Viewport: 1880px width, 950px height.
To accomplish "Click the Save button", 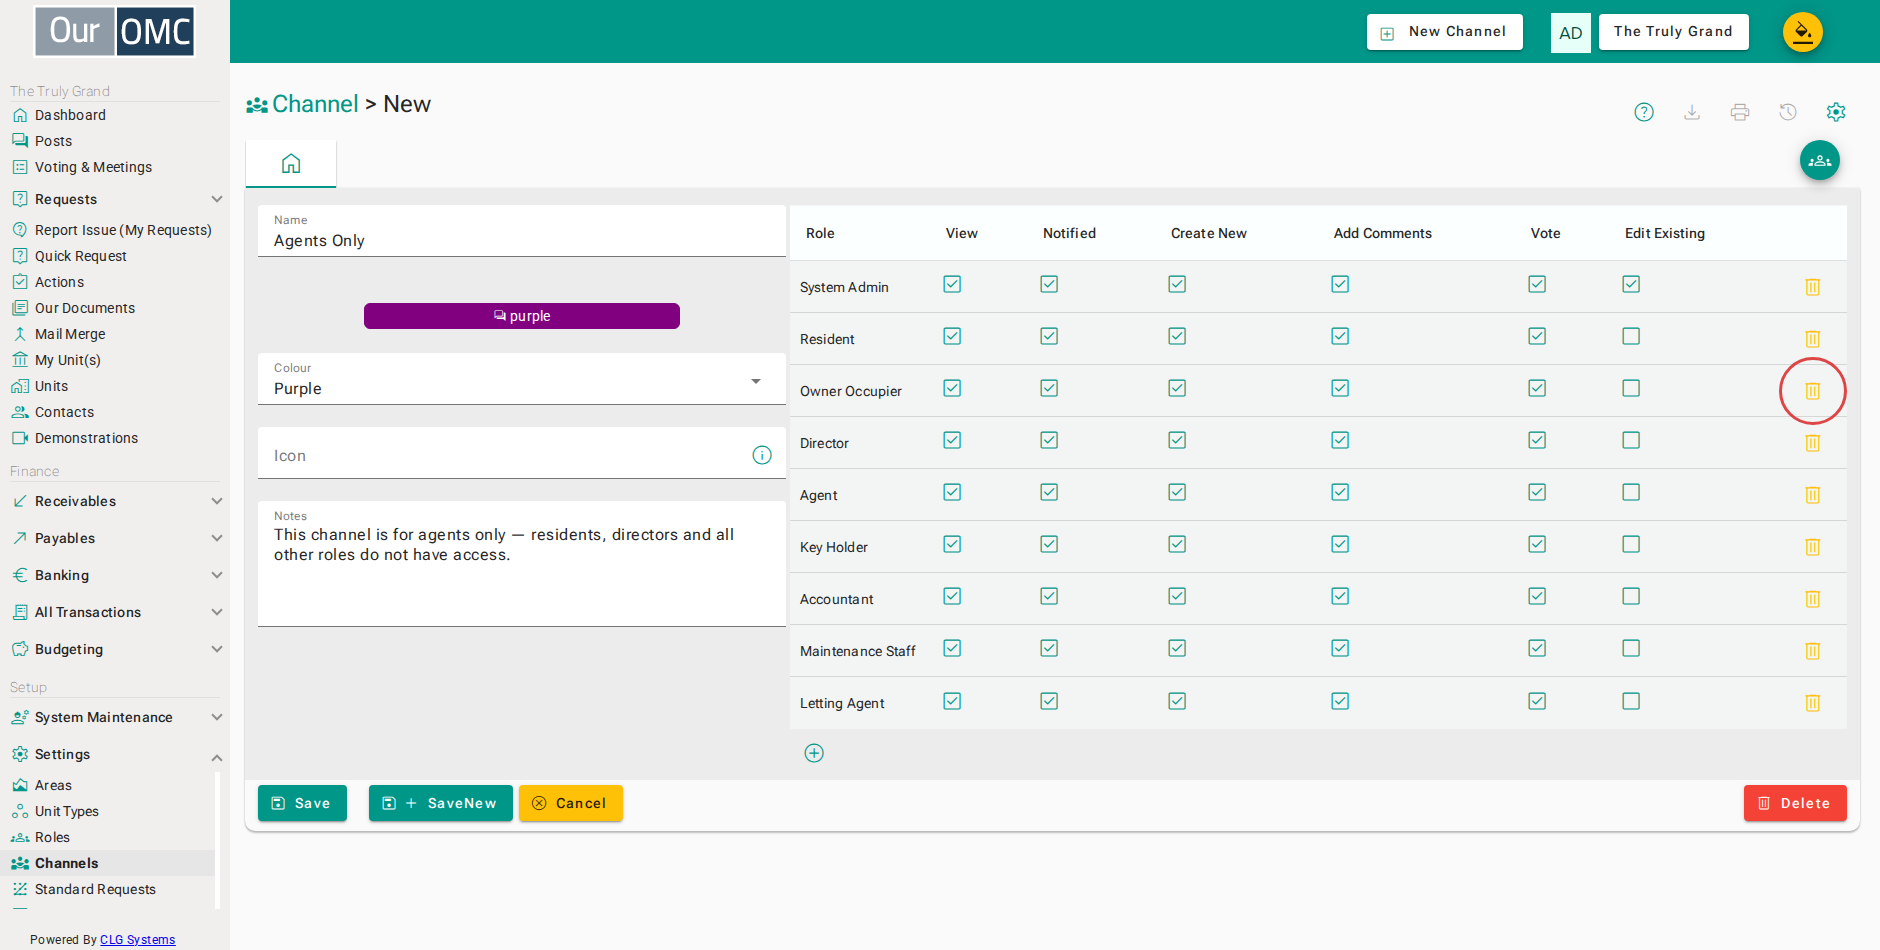I will pyautogui.click(x=302, y=803).
